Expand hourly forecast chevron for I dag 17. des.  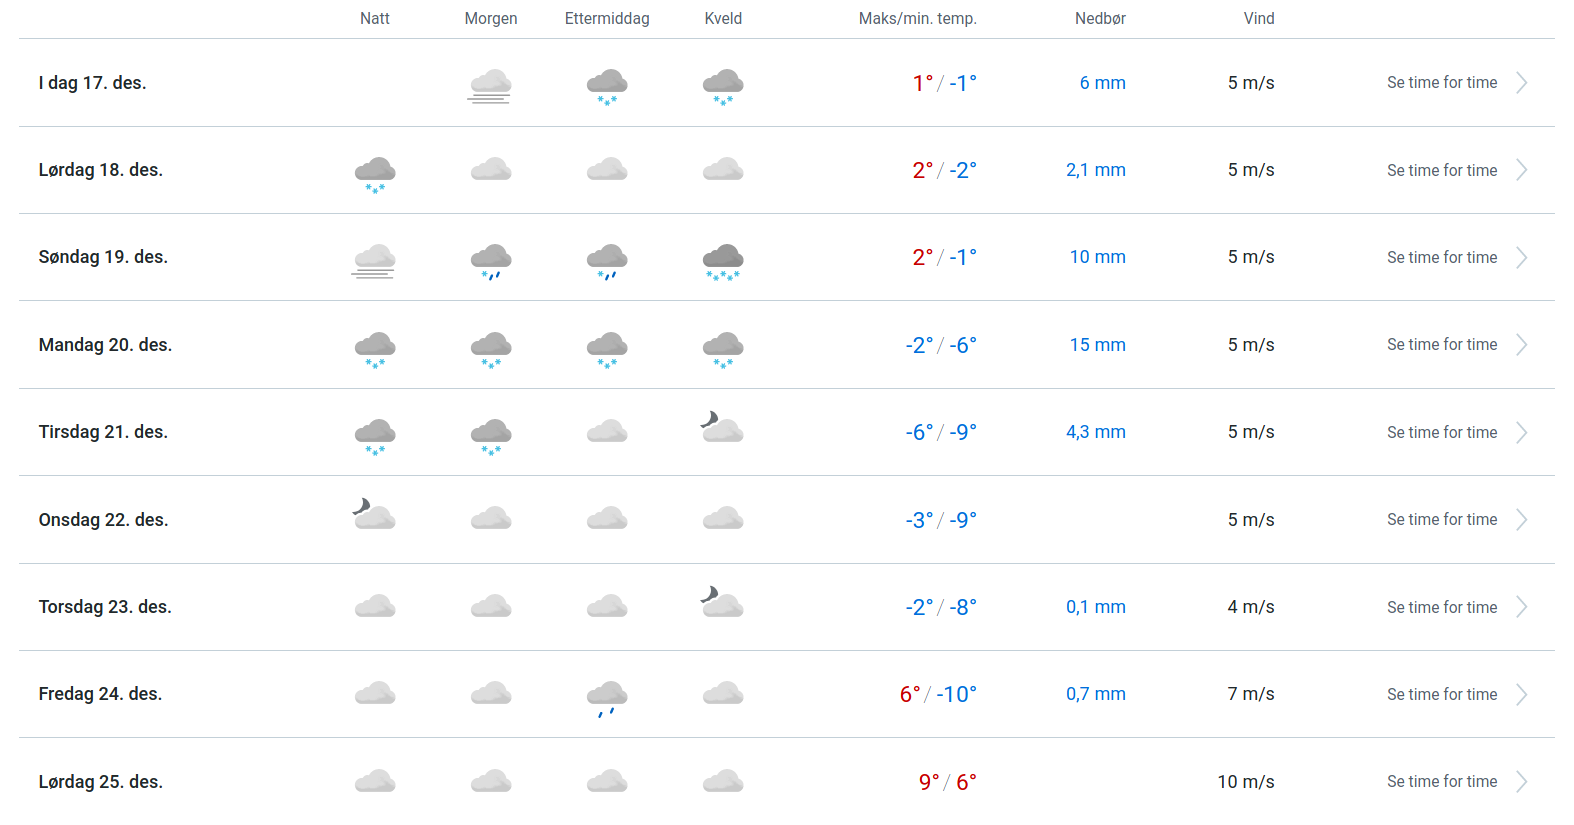1521,83
